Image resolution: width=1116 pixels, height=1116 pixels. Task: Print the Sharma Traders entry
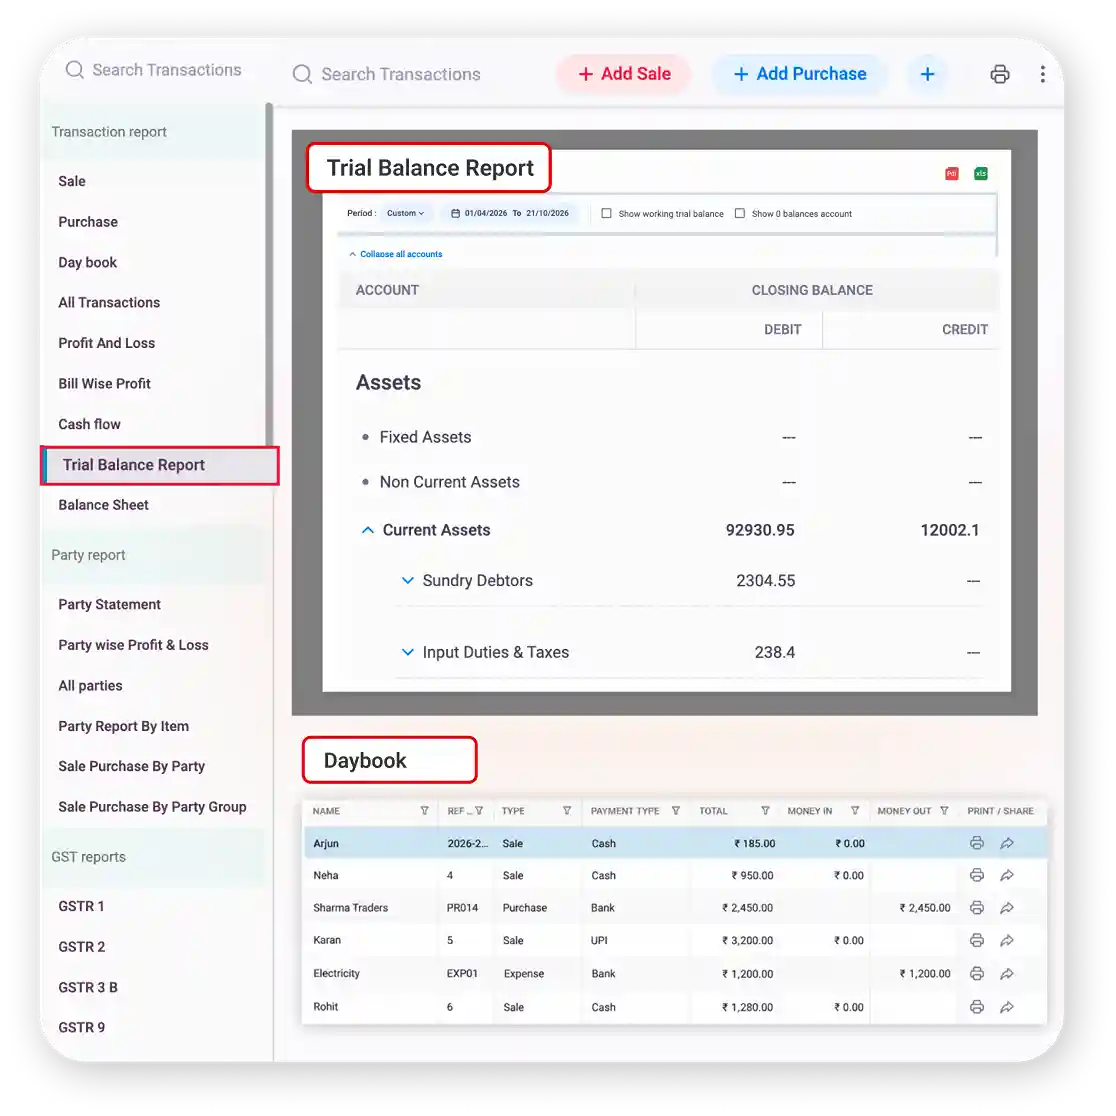[x=976, y=907]
